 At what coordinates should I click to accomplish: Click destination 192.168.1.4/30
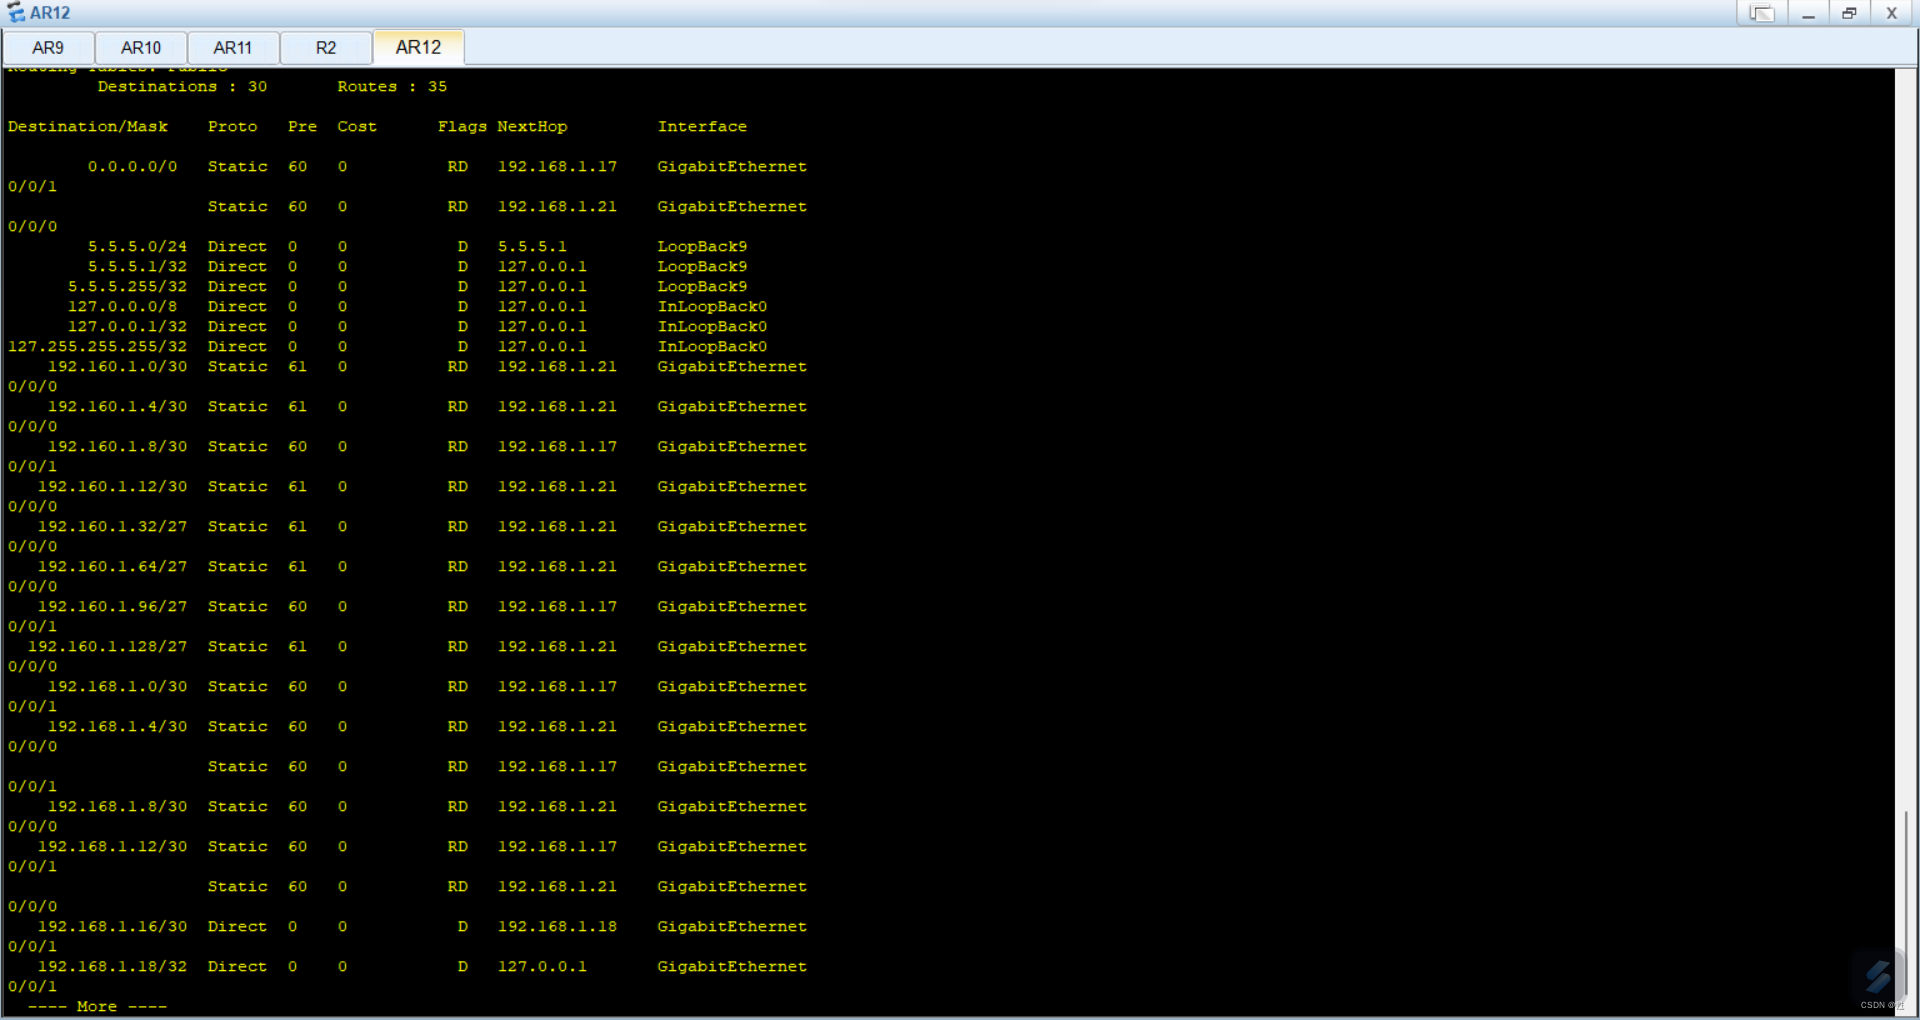[117, 727]
